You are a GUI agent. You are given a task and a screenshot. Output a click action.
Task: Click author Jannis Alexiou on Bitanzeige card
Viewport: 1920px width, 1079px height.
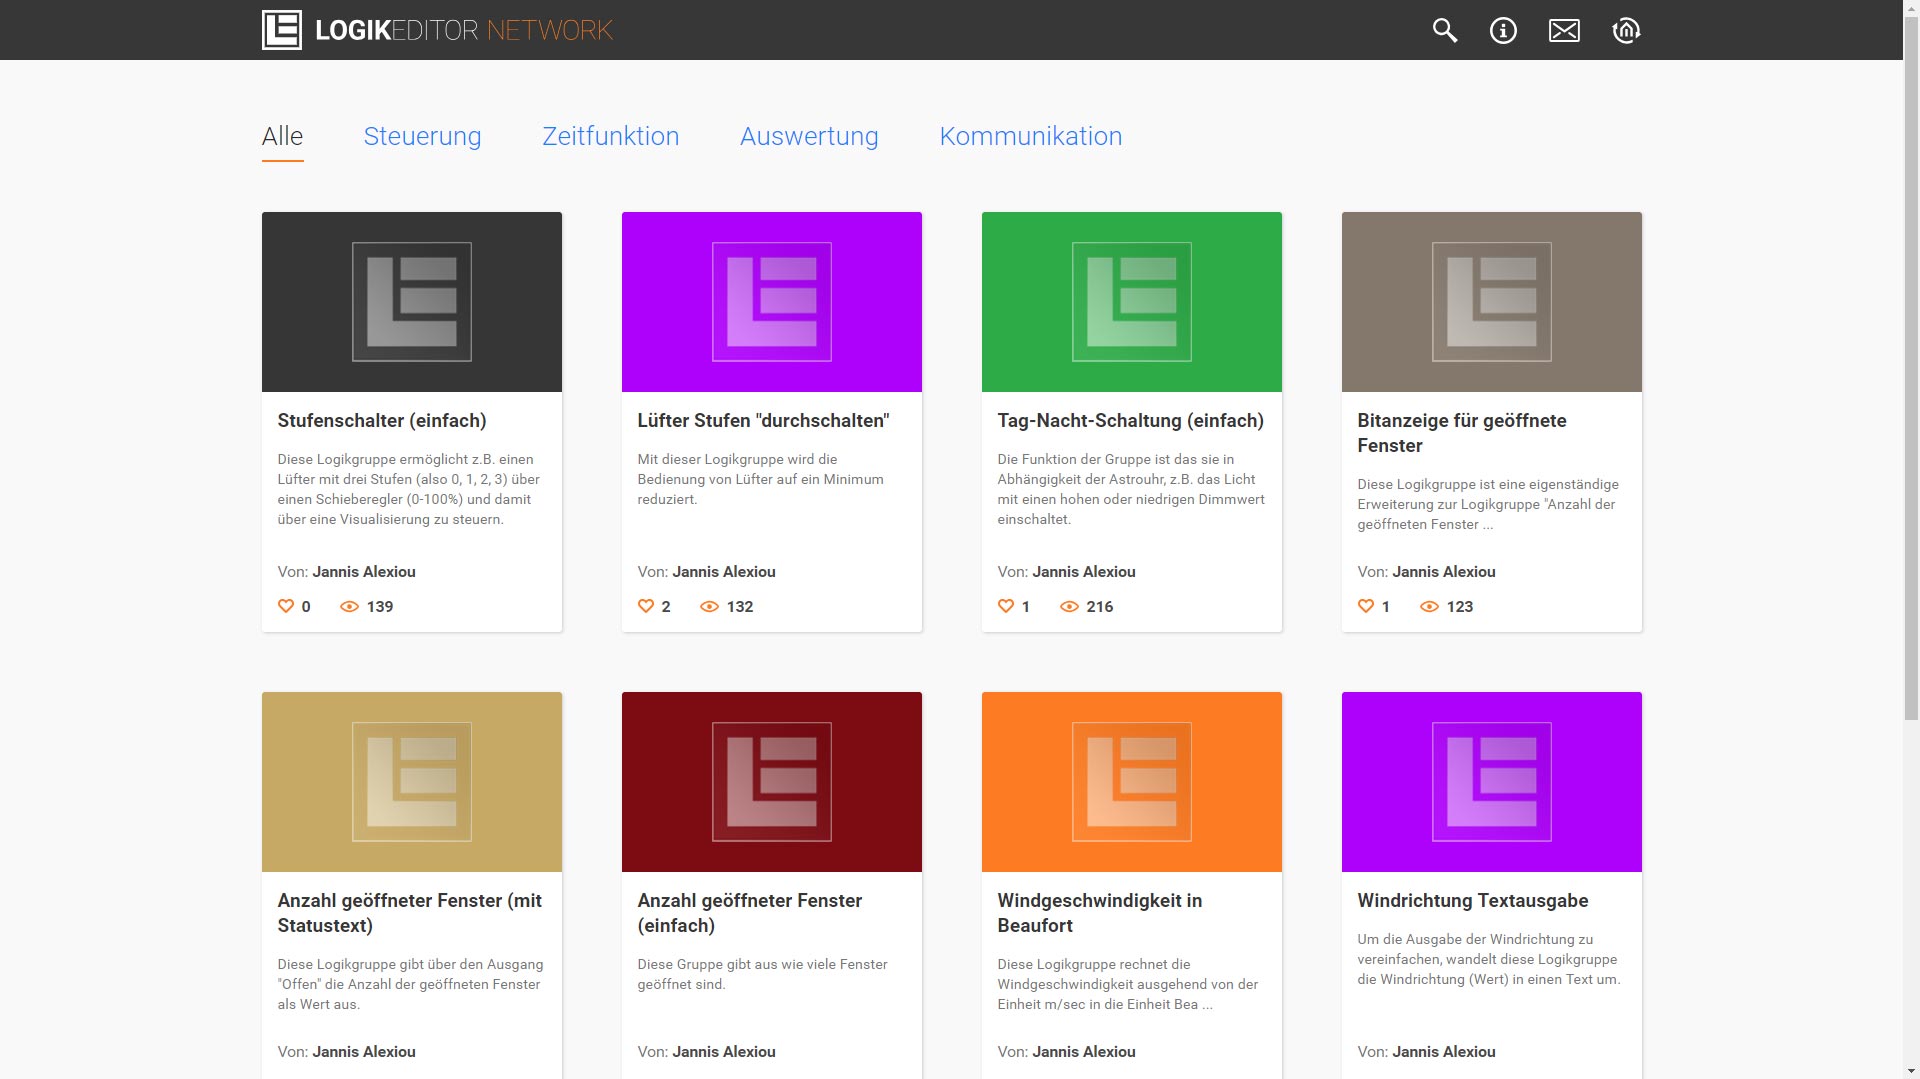coord(1444,572)
